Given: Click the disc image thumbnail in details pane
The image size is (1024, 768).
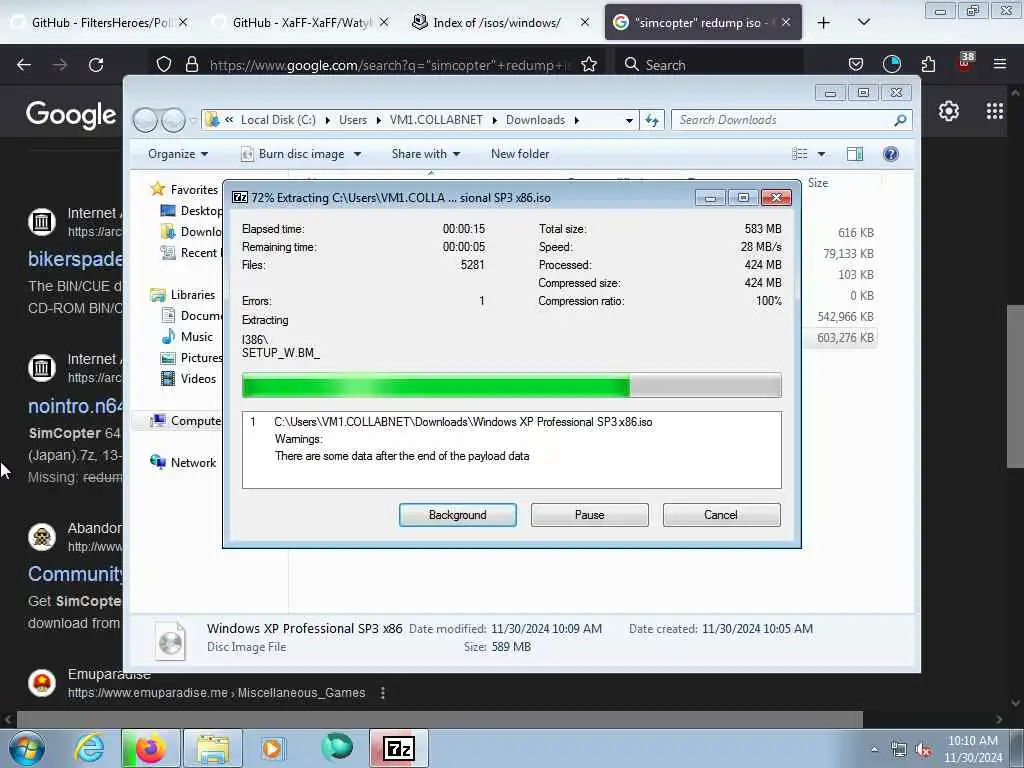Looking at the screenshot, I should coord(171,641).
